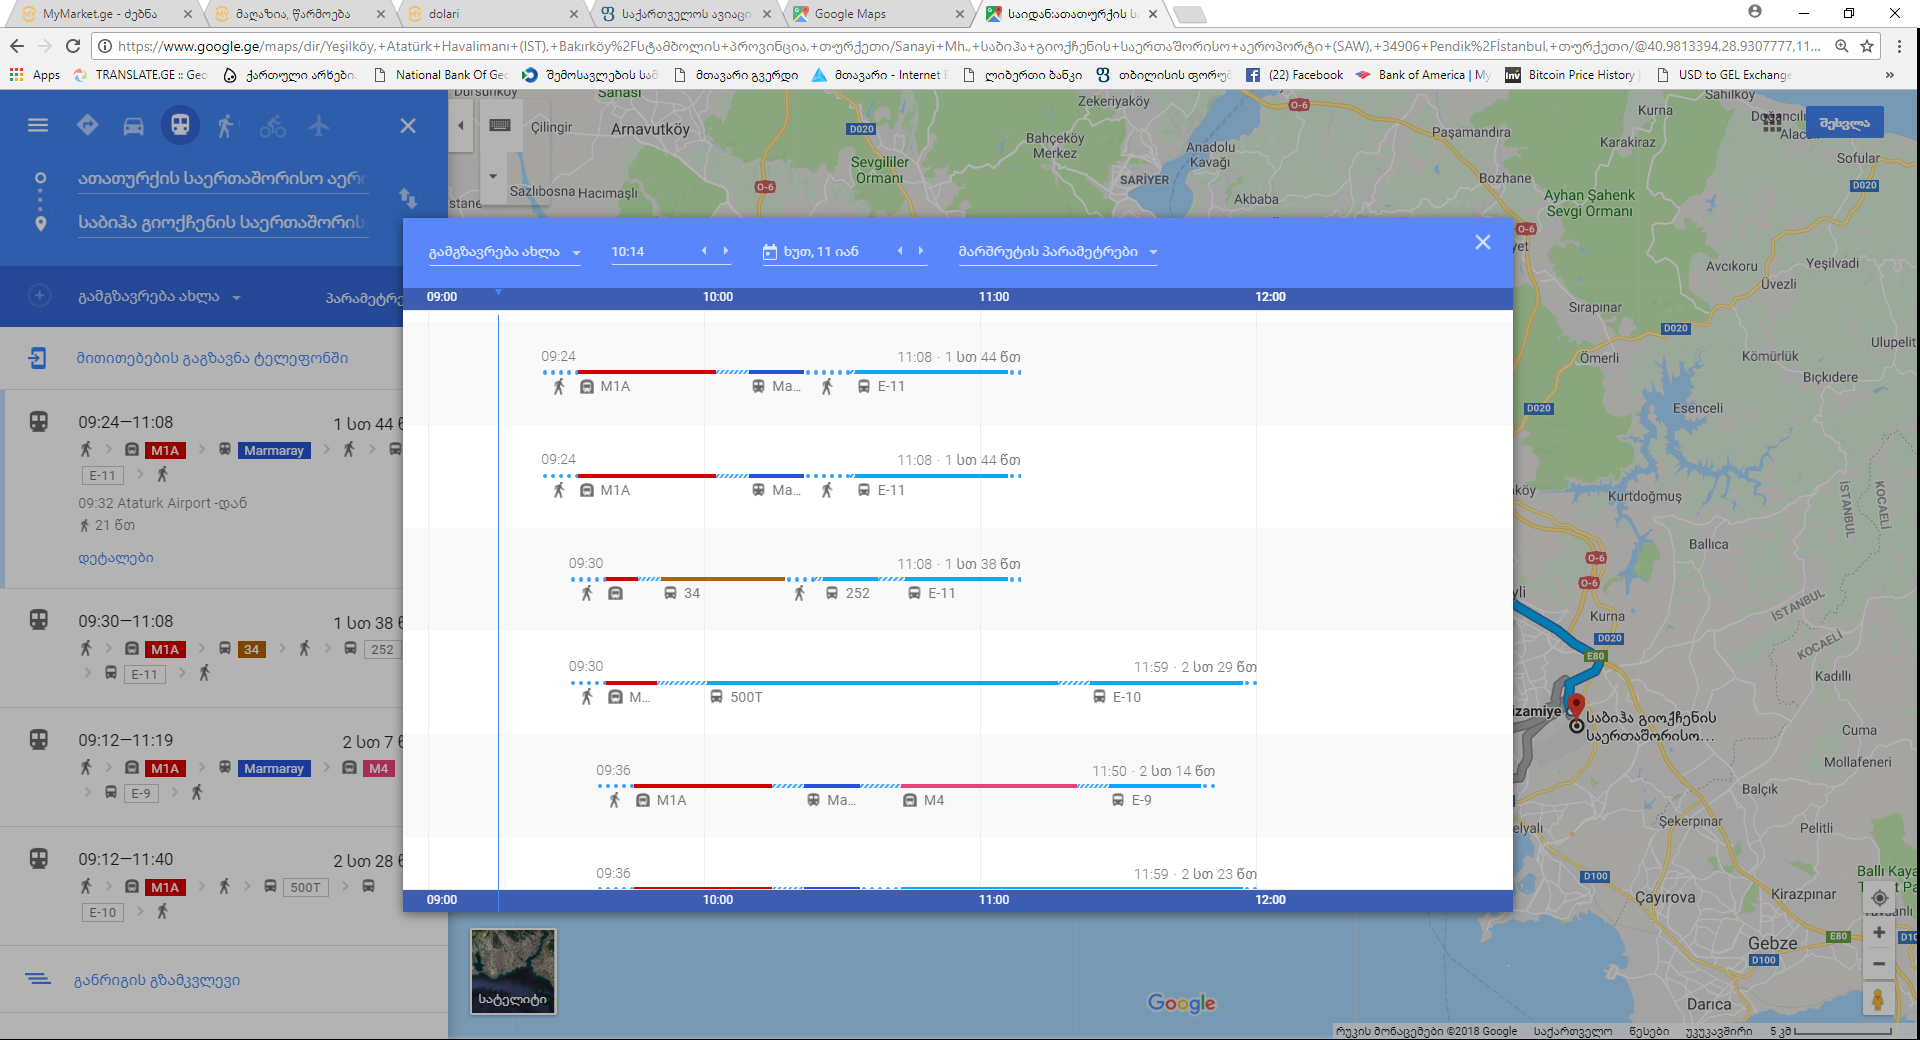Click send directions to phone link
Image resolution: width=1920 pixels, height=1040 pixels.
pos(212,358)
